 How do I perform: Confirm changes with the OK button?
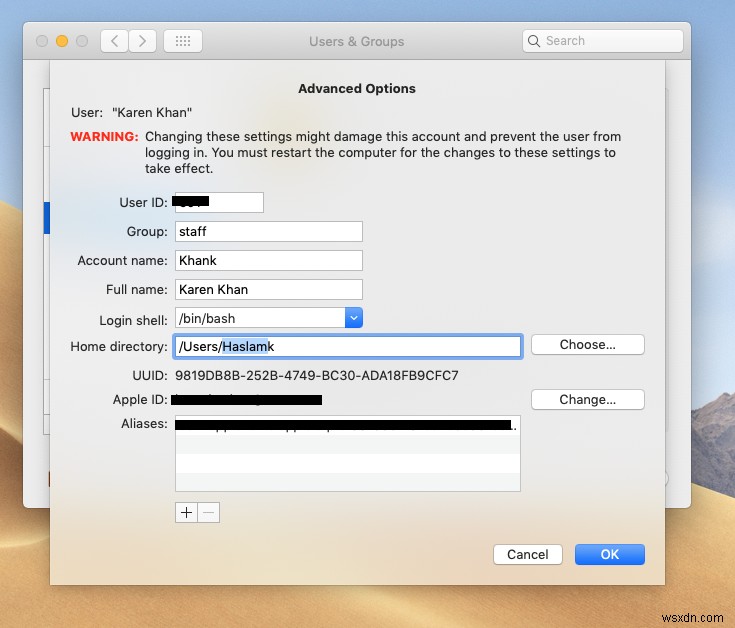click(610, 554)
